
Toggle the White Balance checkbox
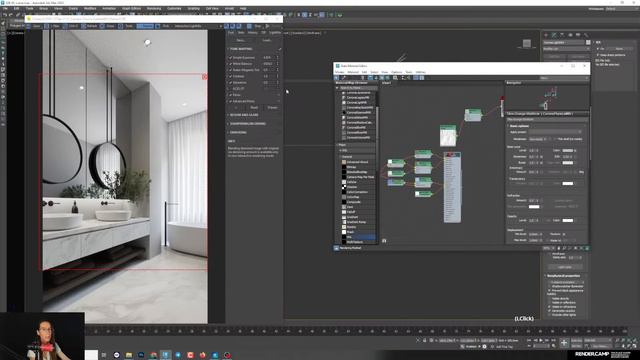click(x=231, y=64)
